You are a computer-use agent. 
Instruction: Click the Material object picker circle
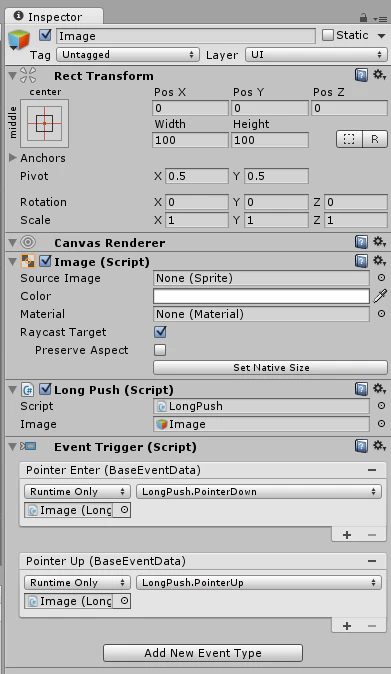381,314
